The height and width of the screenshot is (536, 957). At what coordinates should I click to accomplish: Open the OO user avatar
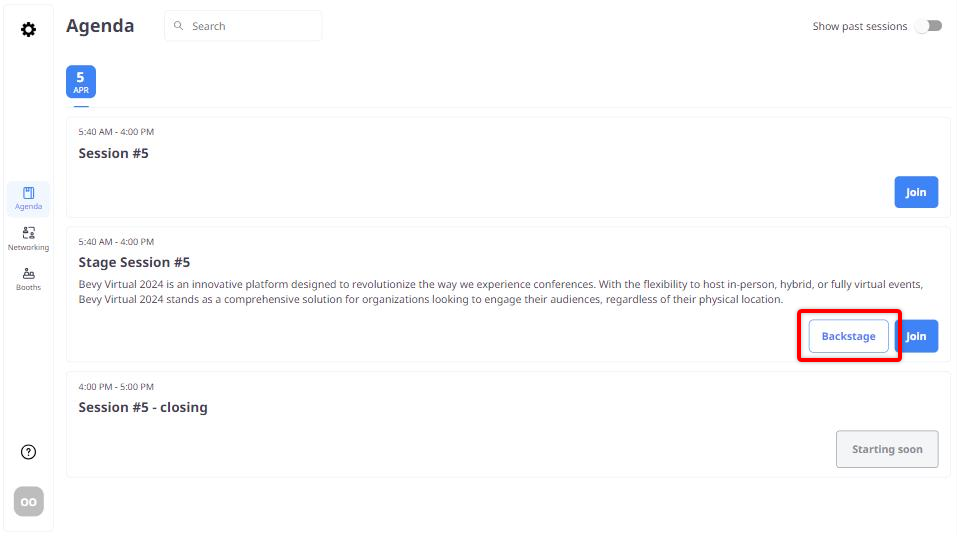28,501
